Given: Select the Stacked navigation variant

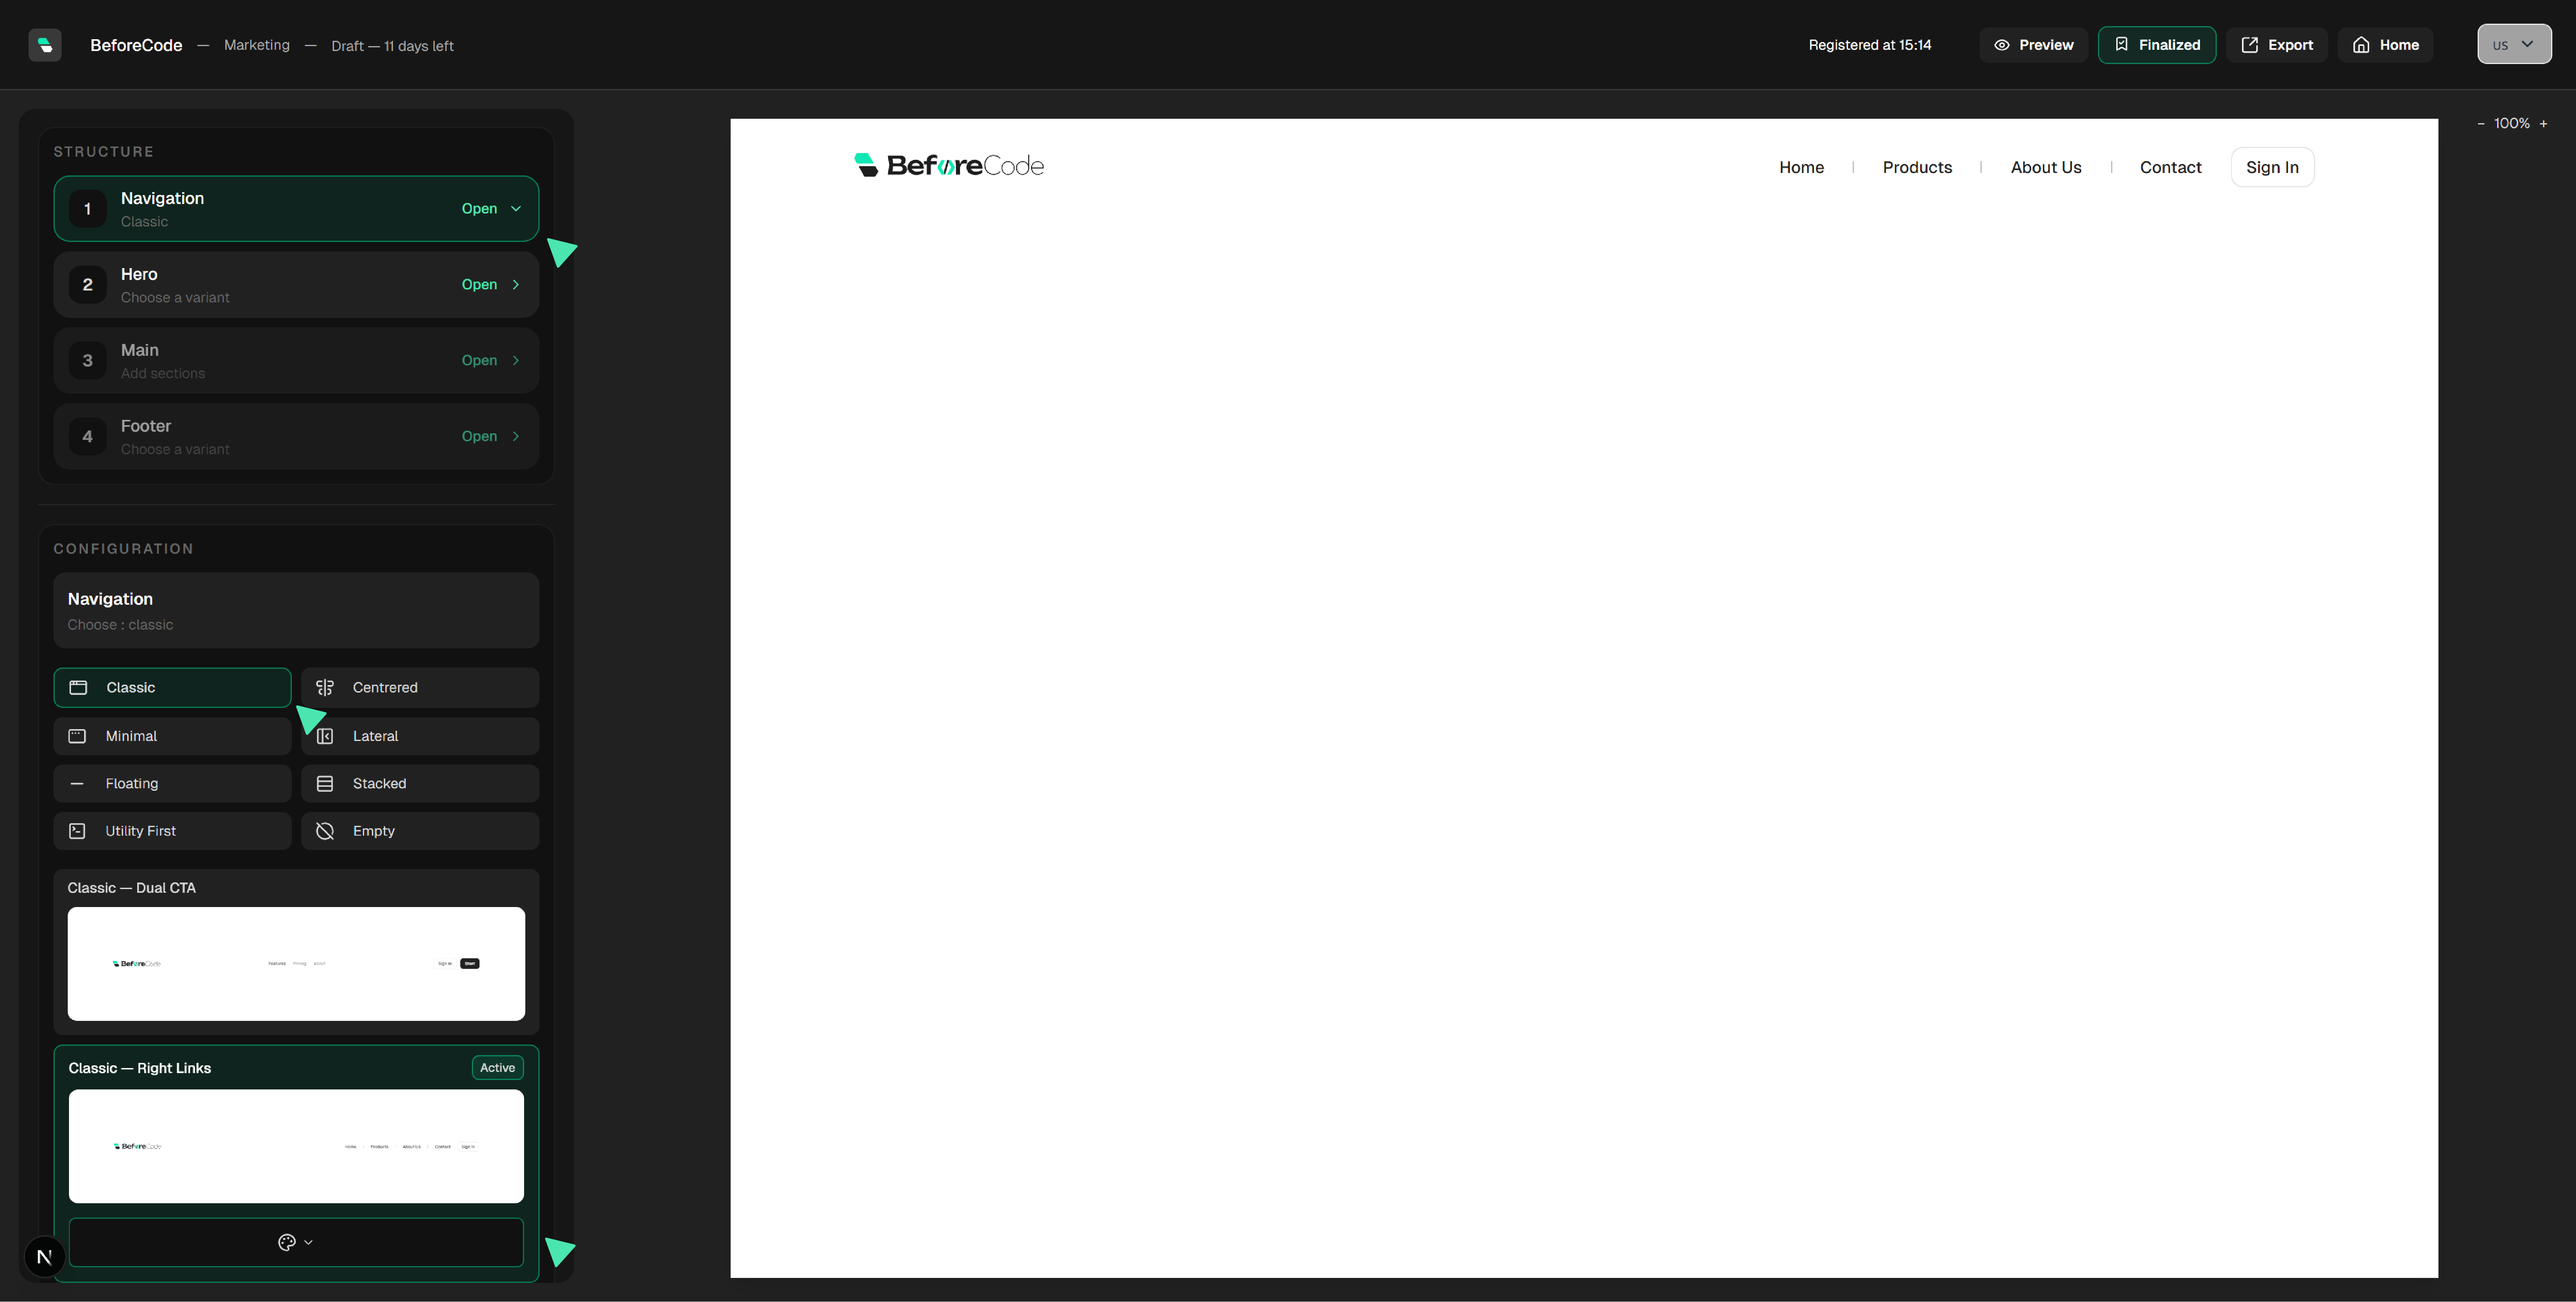Looking at the screenshot, I should pos(420,784).
